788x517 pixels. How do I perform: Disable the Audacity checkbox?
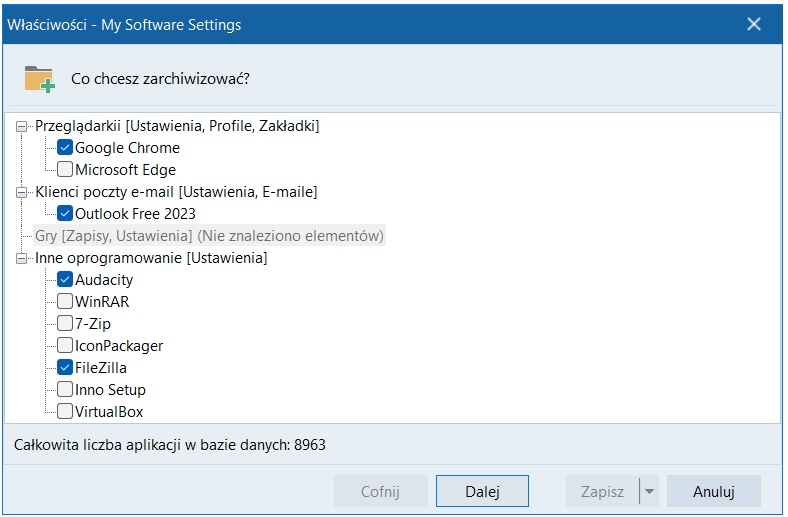65,280
